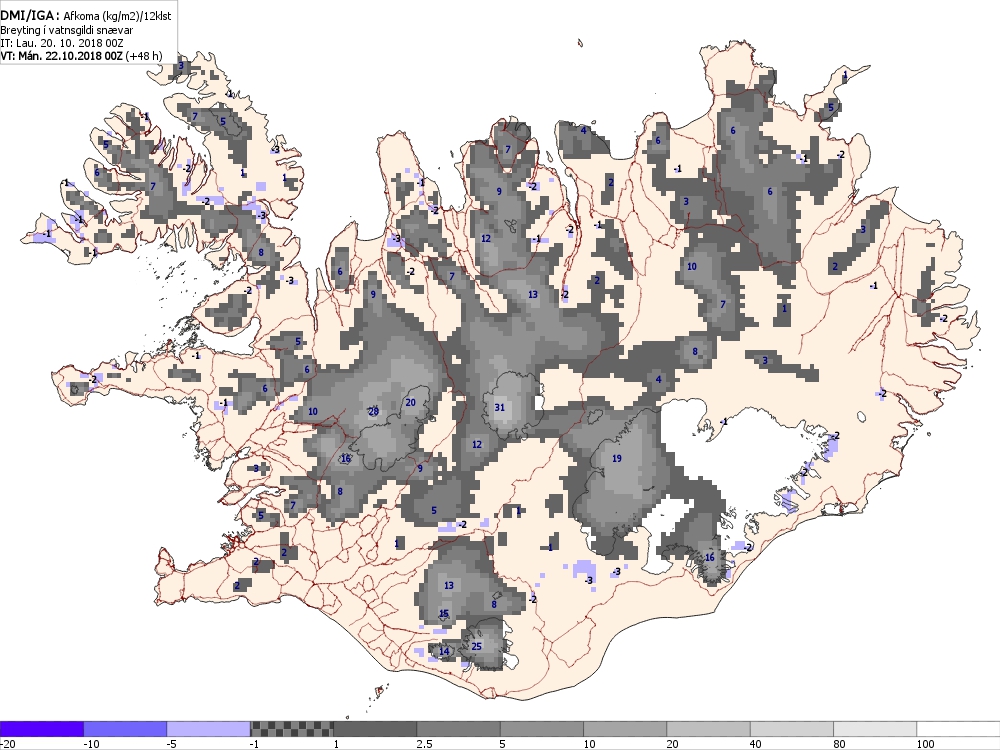Click the gray legend swatch between 2.5 and 5

459,728
